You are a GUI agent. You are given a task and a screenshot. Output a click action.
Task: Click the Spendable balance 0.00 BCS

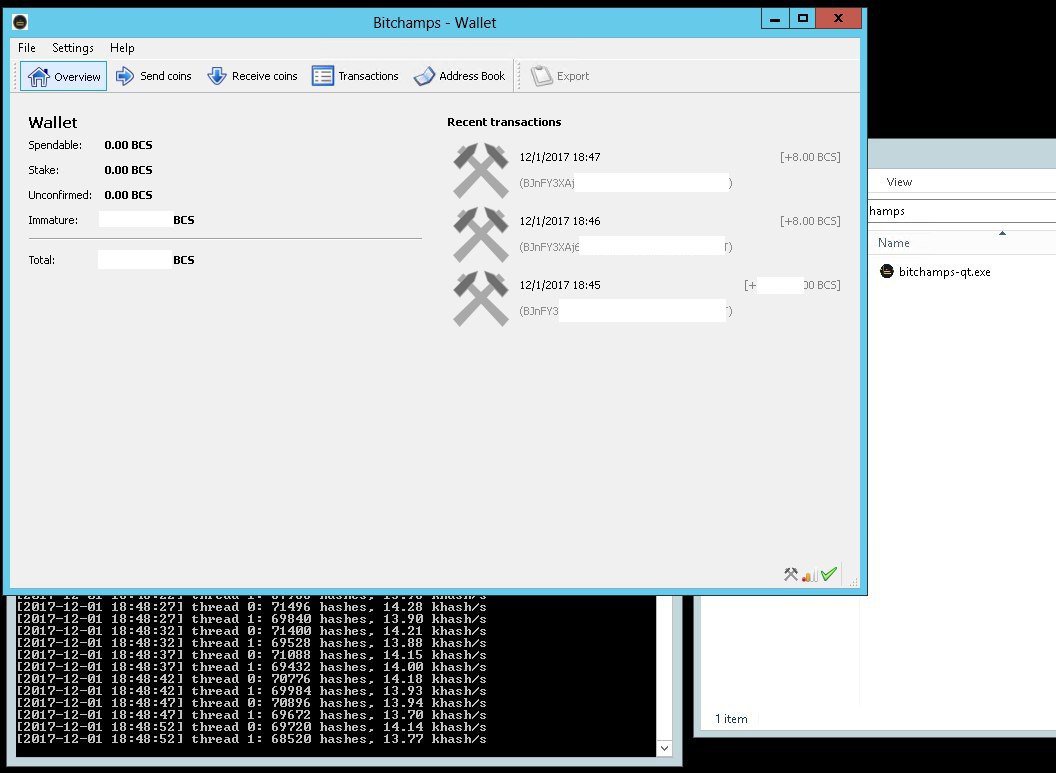coord(128,145)
